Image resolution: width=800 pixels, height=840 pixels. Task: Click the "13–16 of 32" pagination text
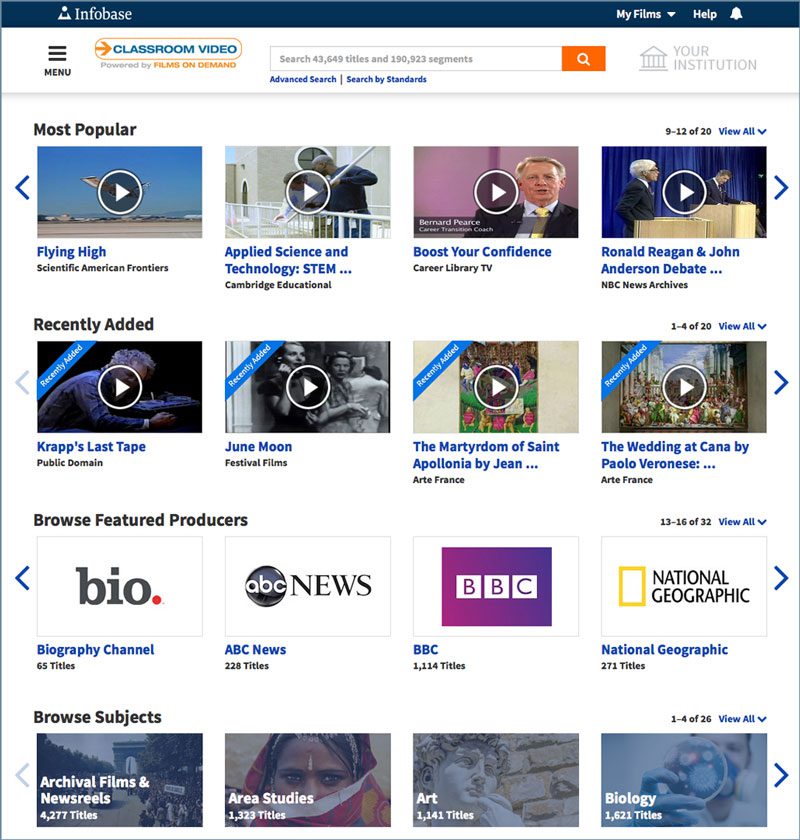pyautogui.click(x=686, y=522)
